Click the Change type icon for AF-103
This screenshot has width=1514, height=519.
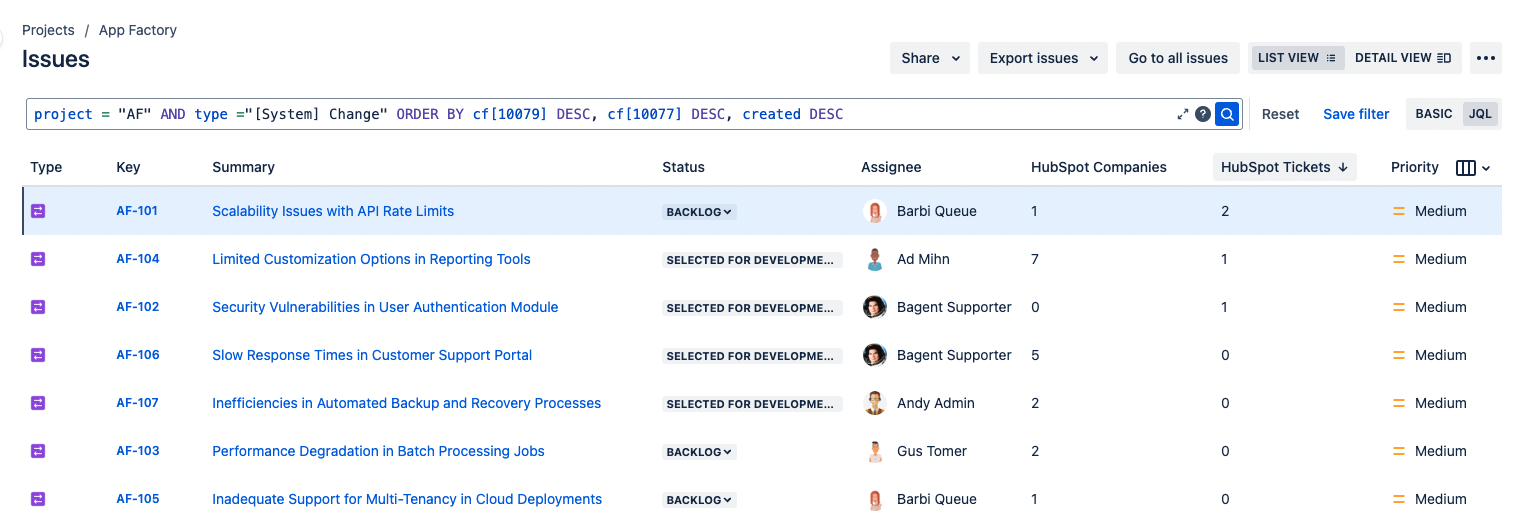click(x=38, y=451)
